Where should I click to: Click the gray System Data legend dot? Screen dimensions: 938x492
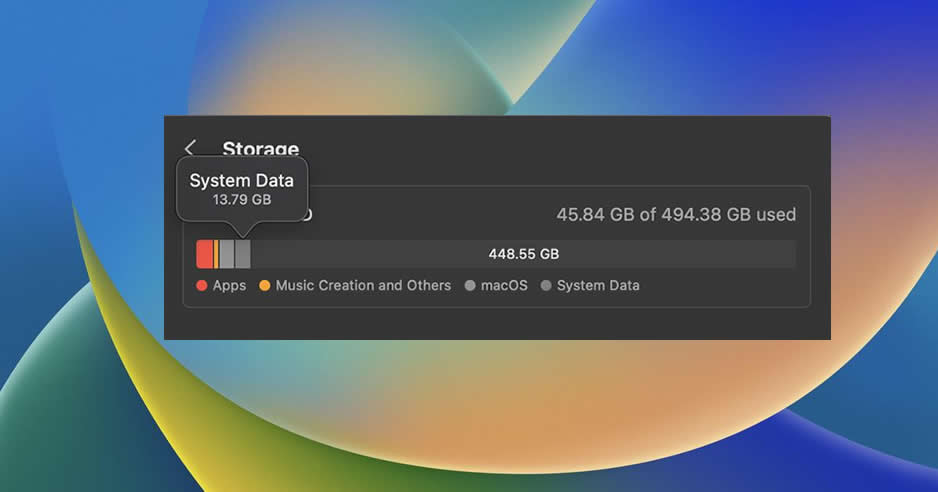click(x=546, y=286)
